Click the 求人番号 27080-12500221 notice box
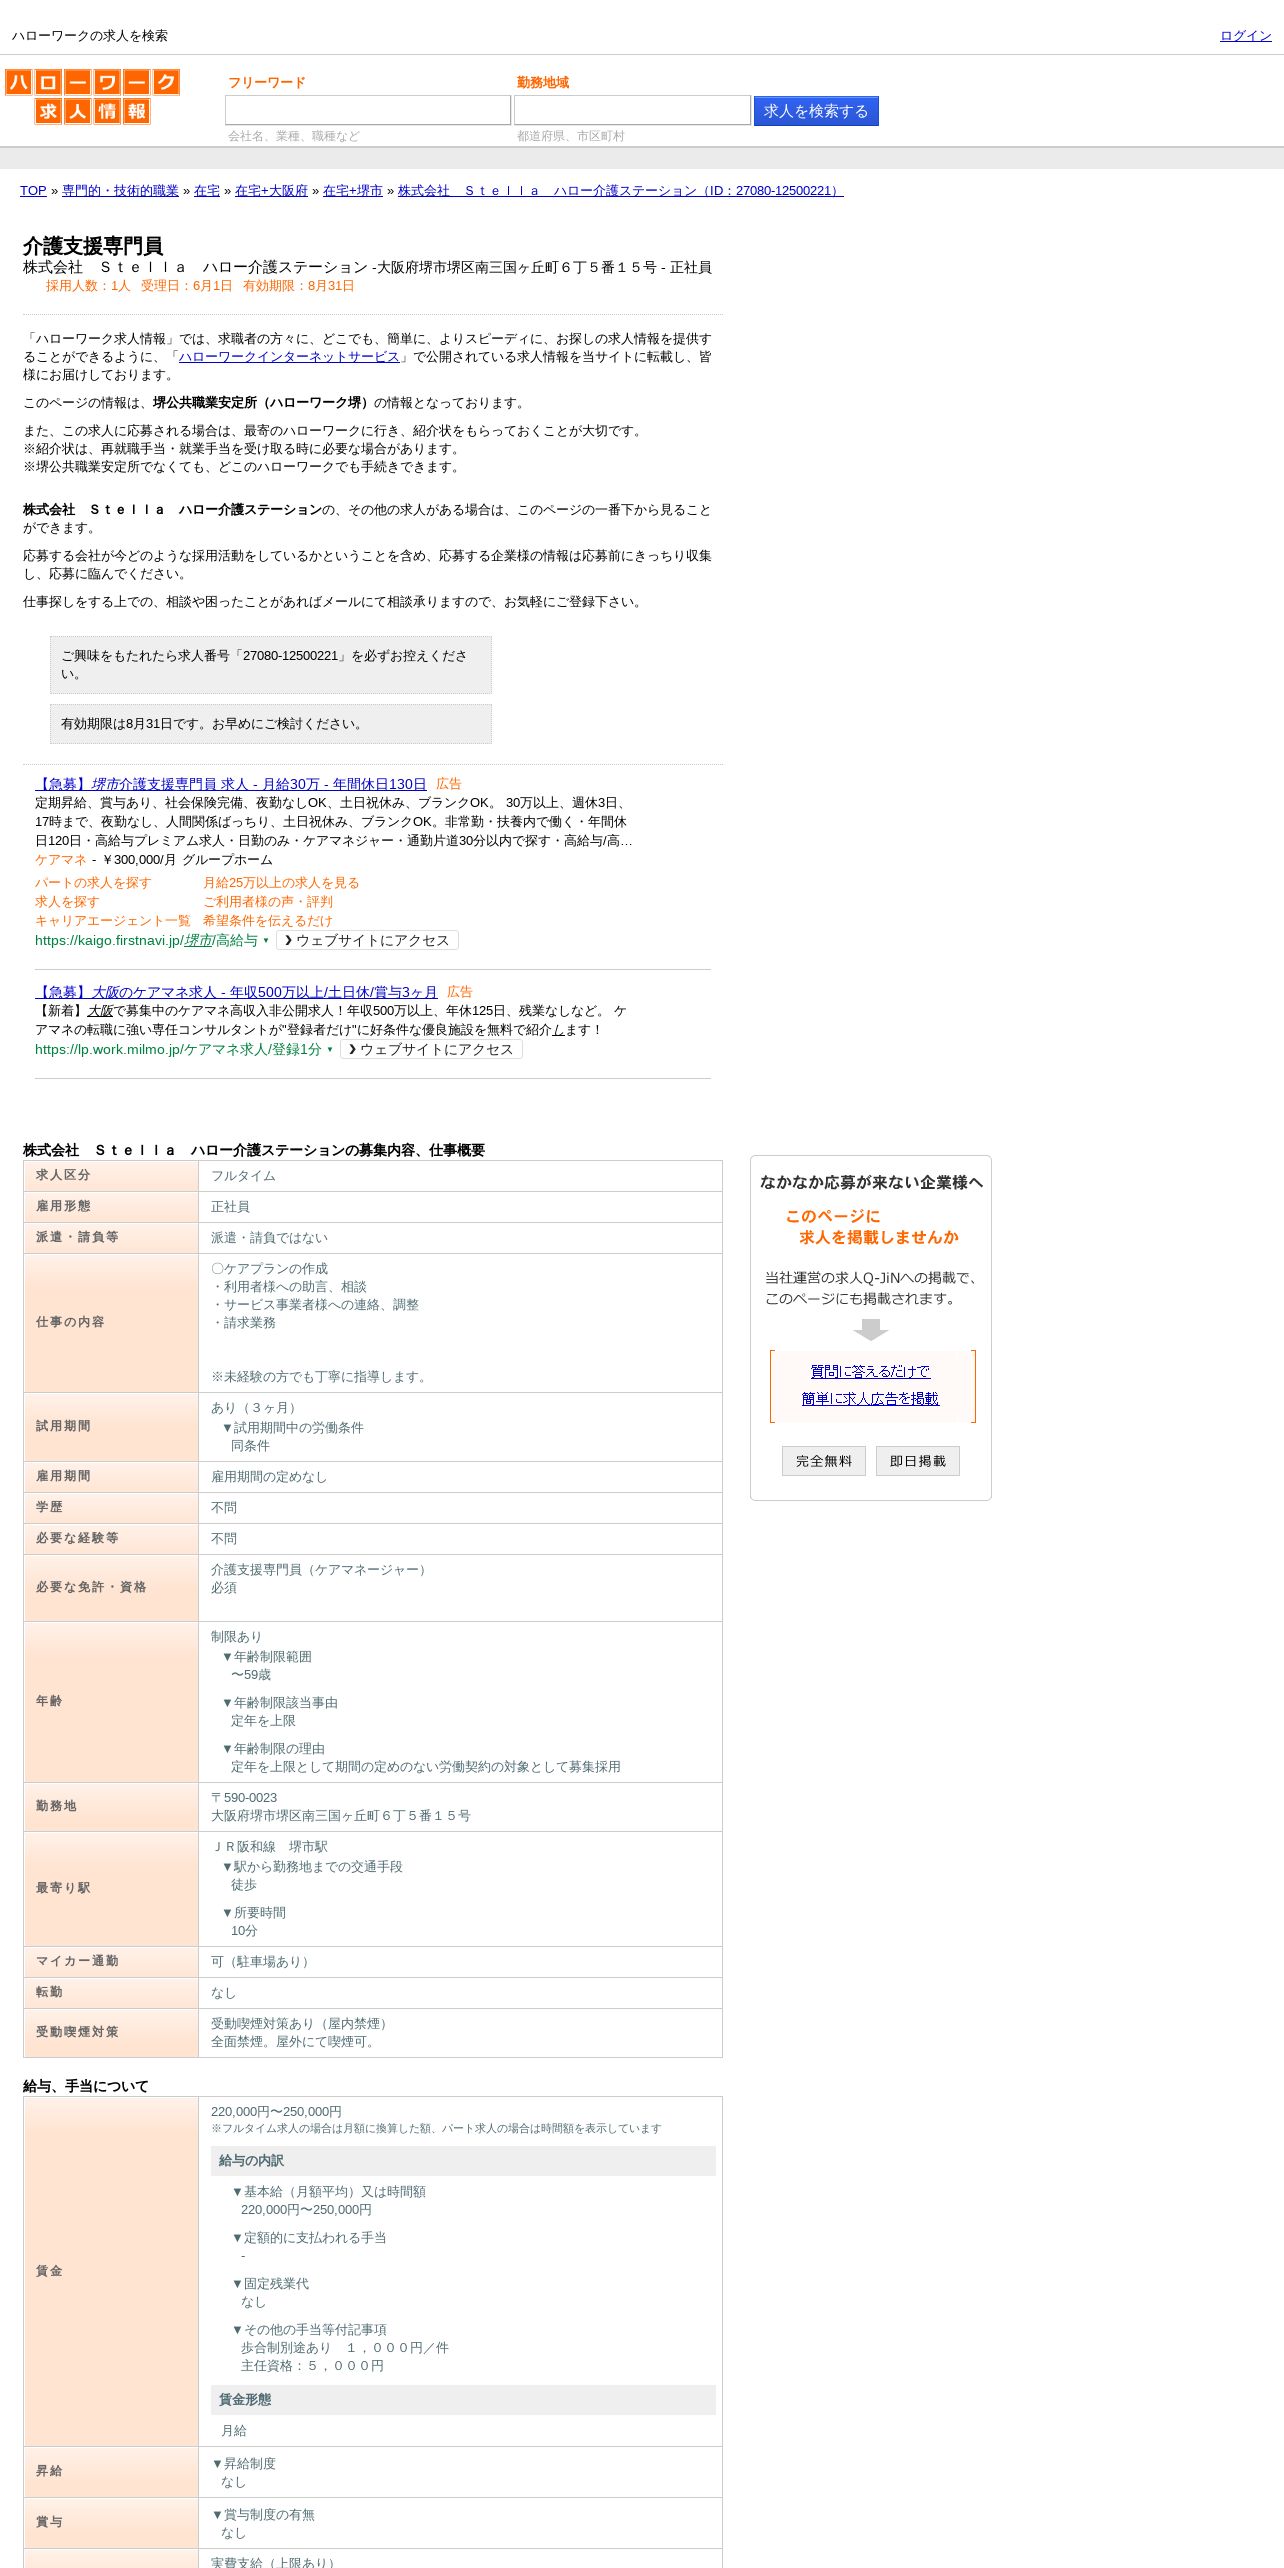 (271, 665)
